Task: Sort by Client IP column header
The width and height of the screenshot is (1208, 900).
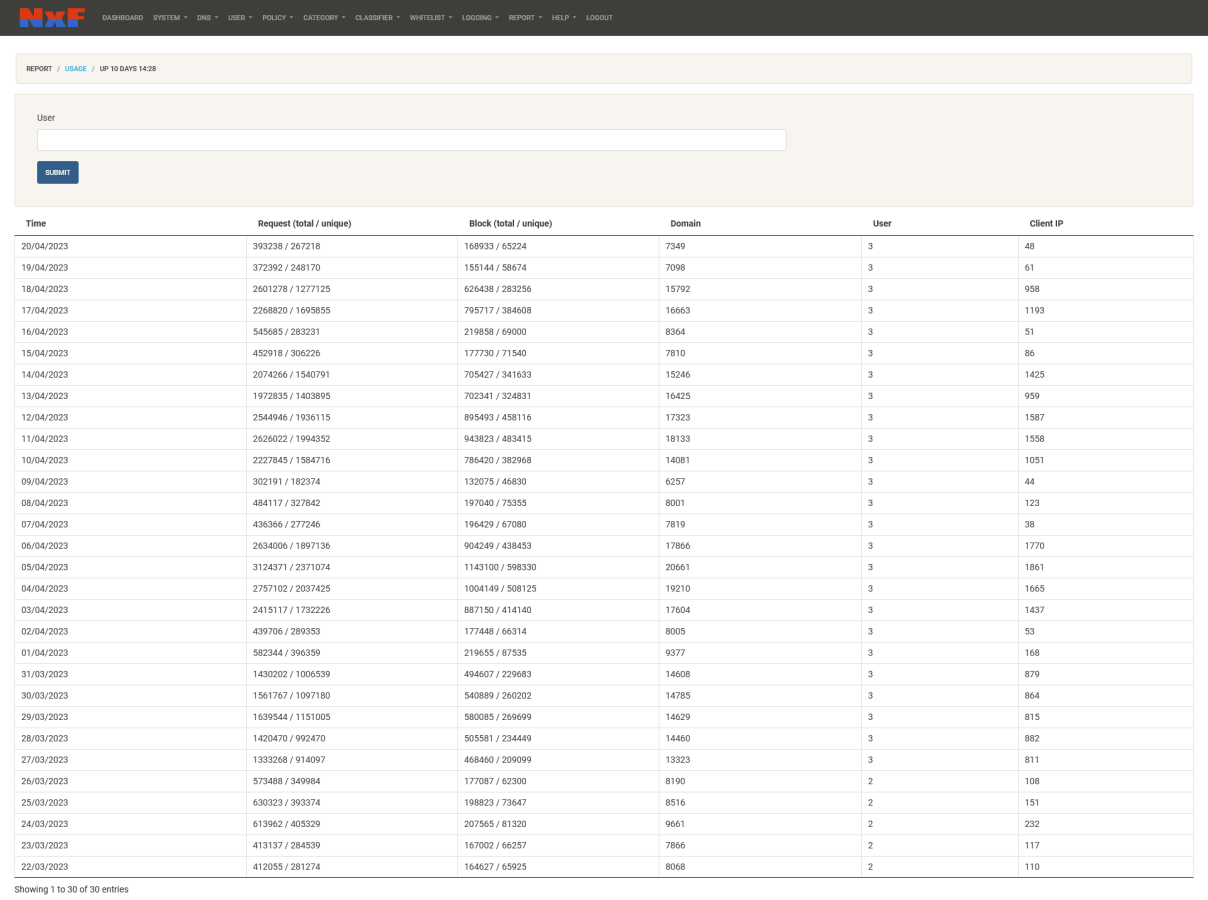Action: [x=1046, y=224]
